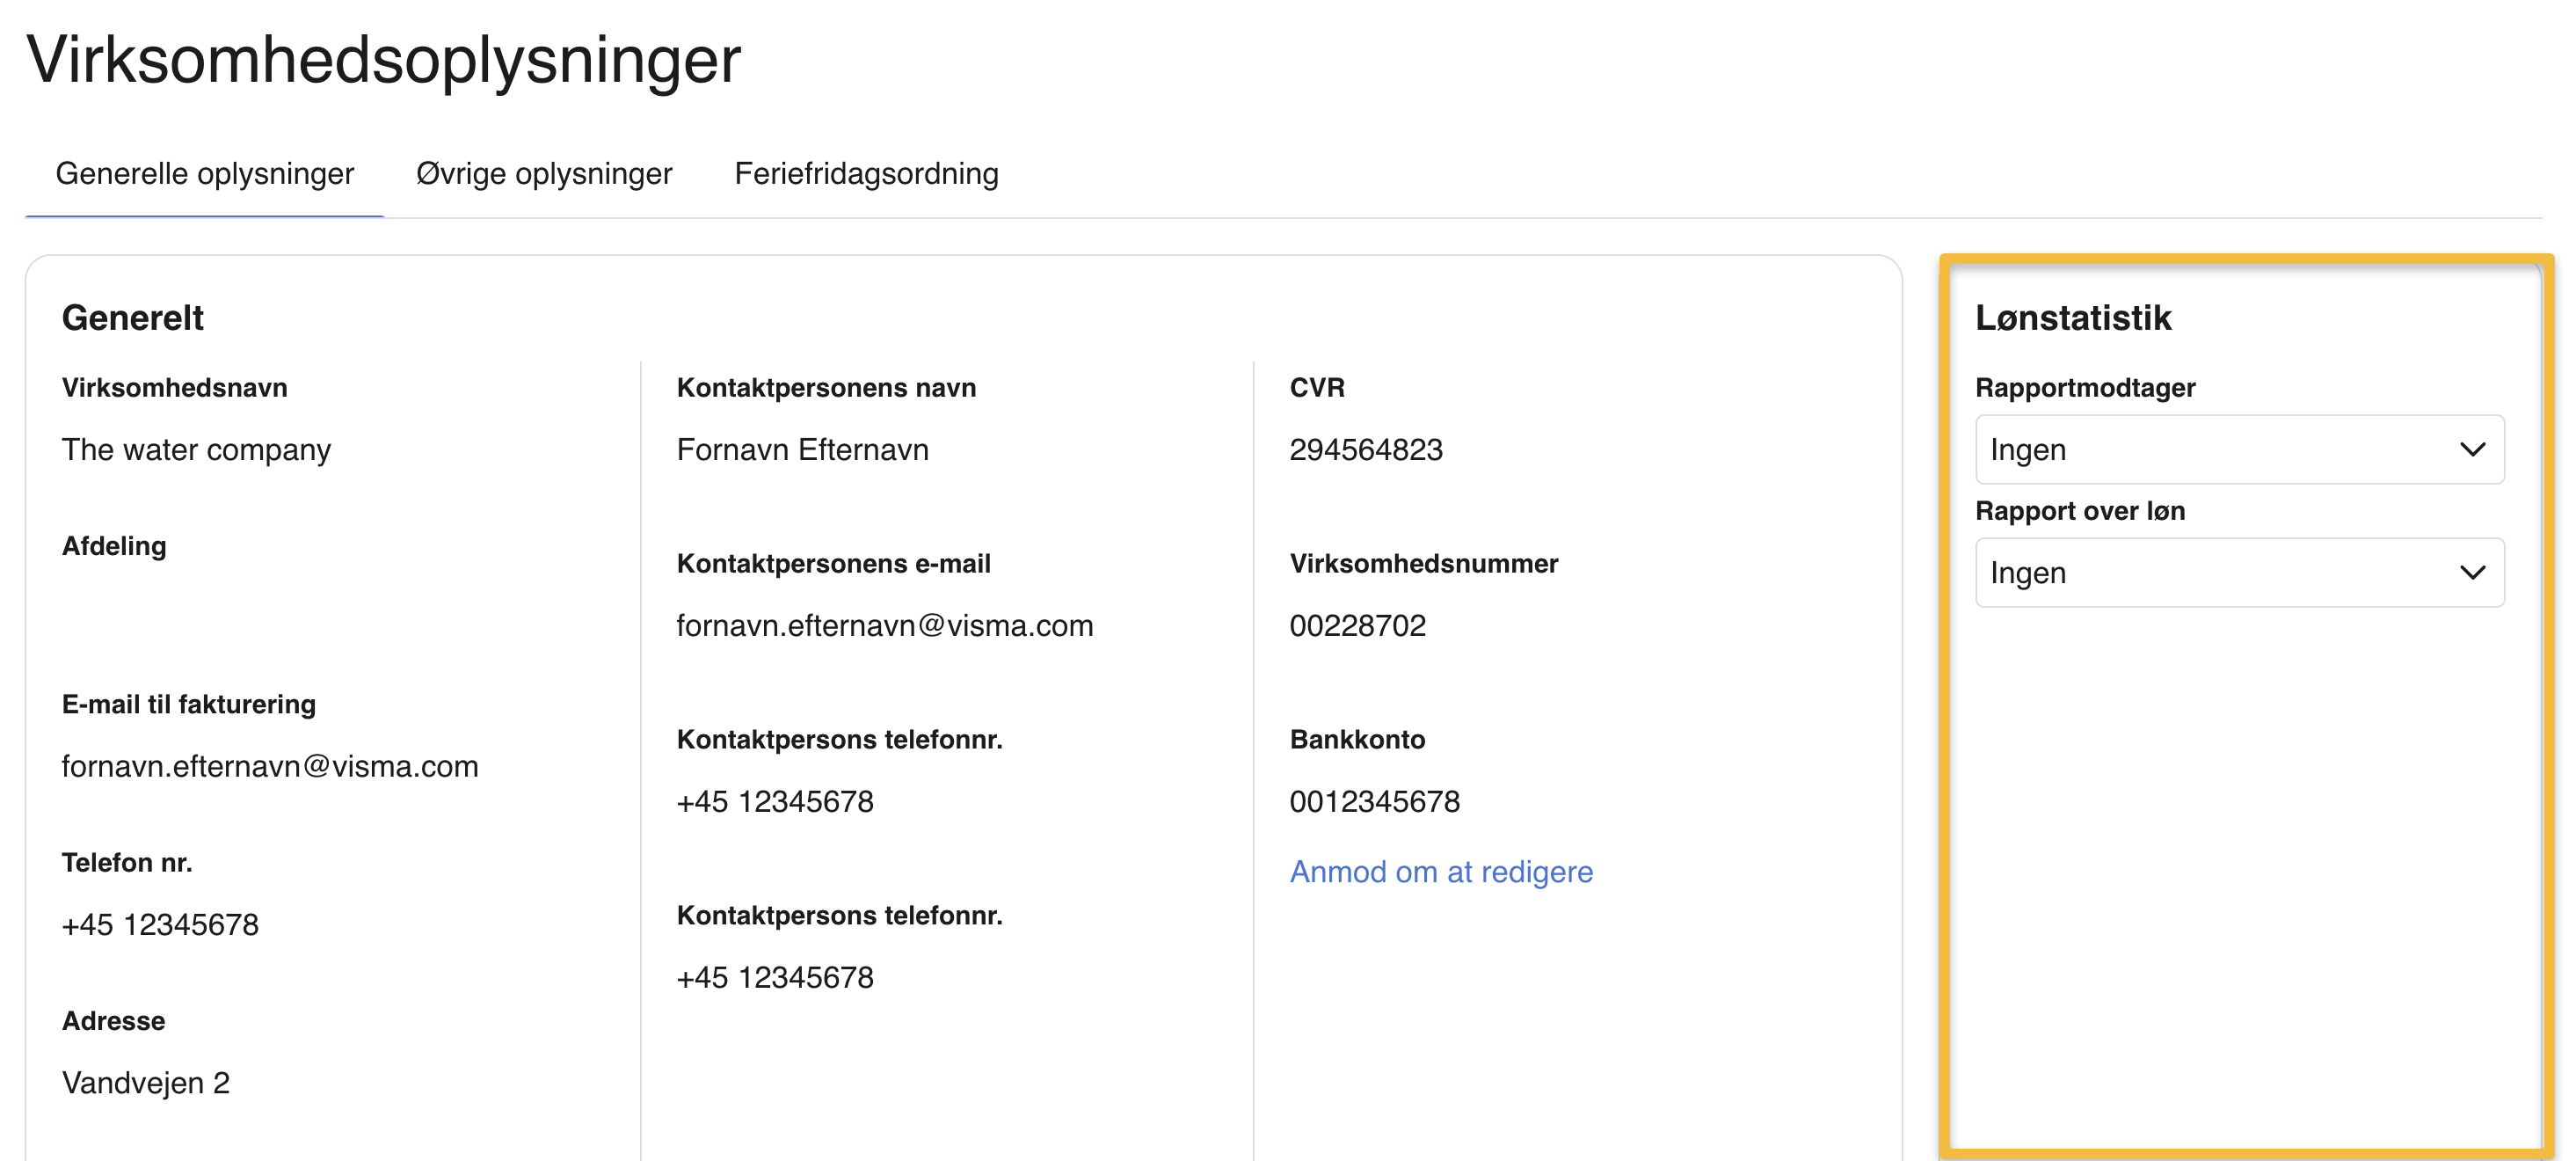Click the Virksomhedsoplysninger page title
This screenshot has height=1161, width=2576.
click(383, 59)
